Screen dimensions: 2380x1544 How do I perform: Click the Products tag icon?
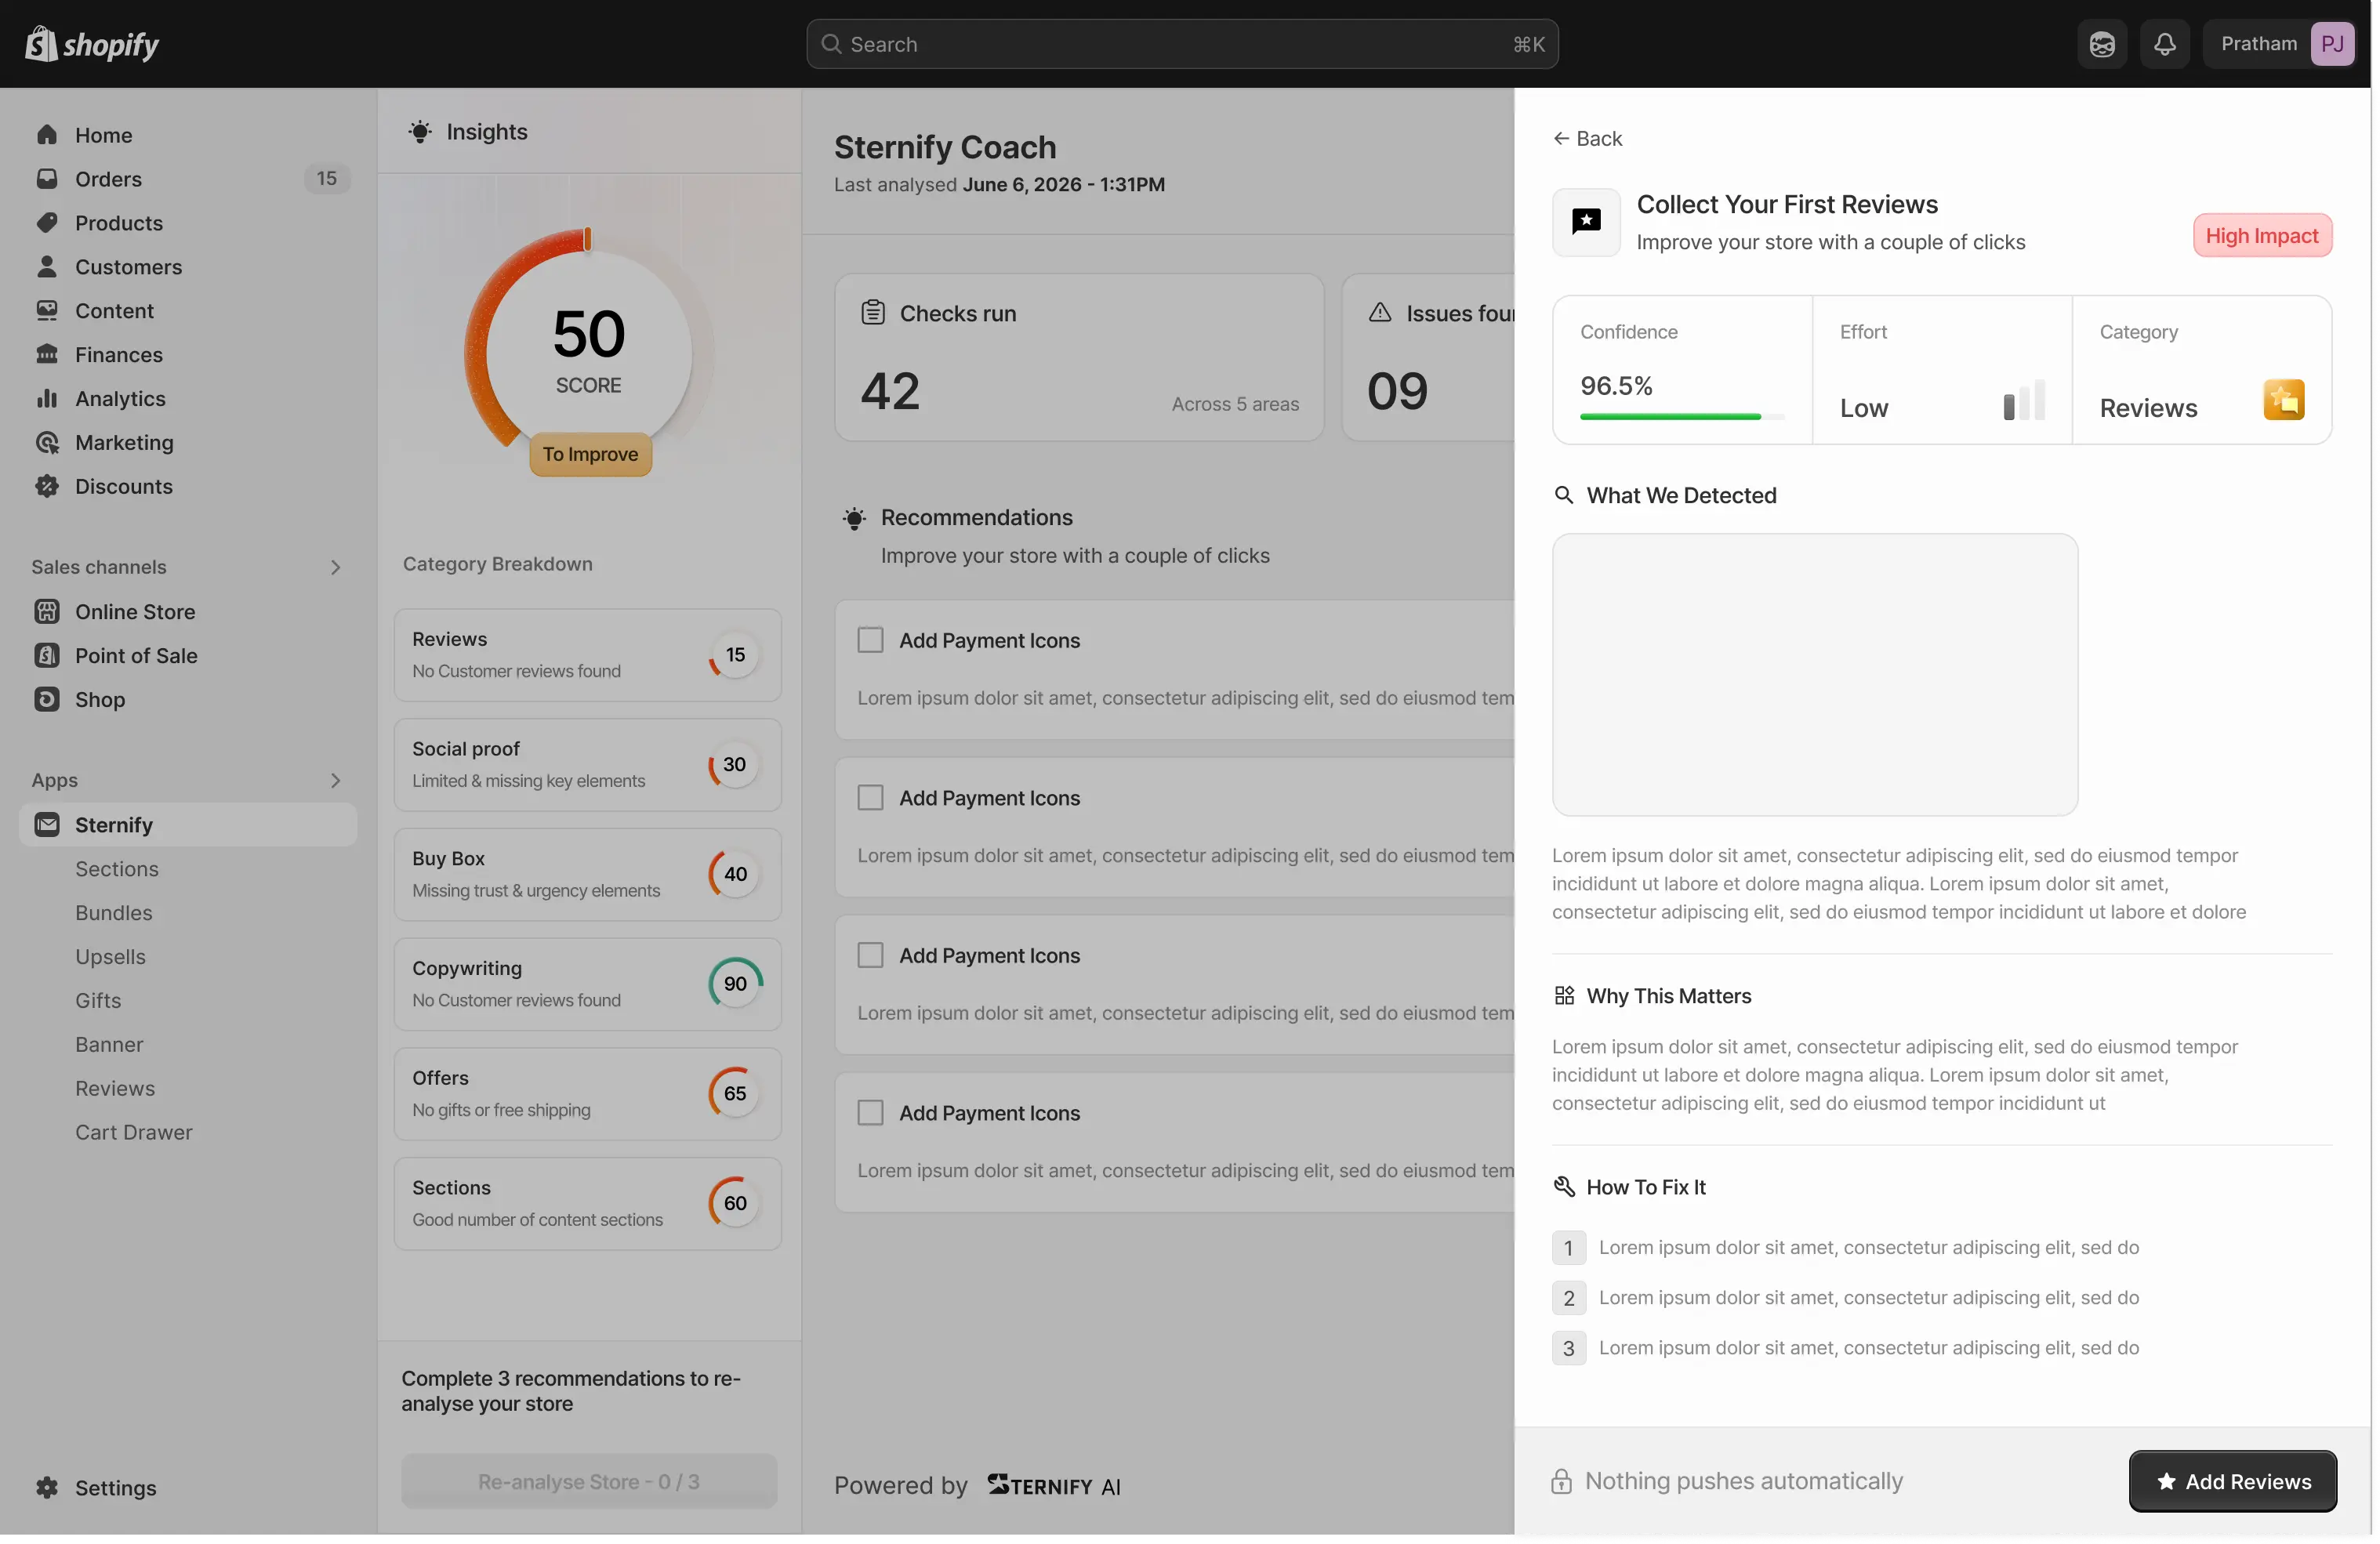coord(47,223)
